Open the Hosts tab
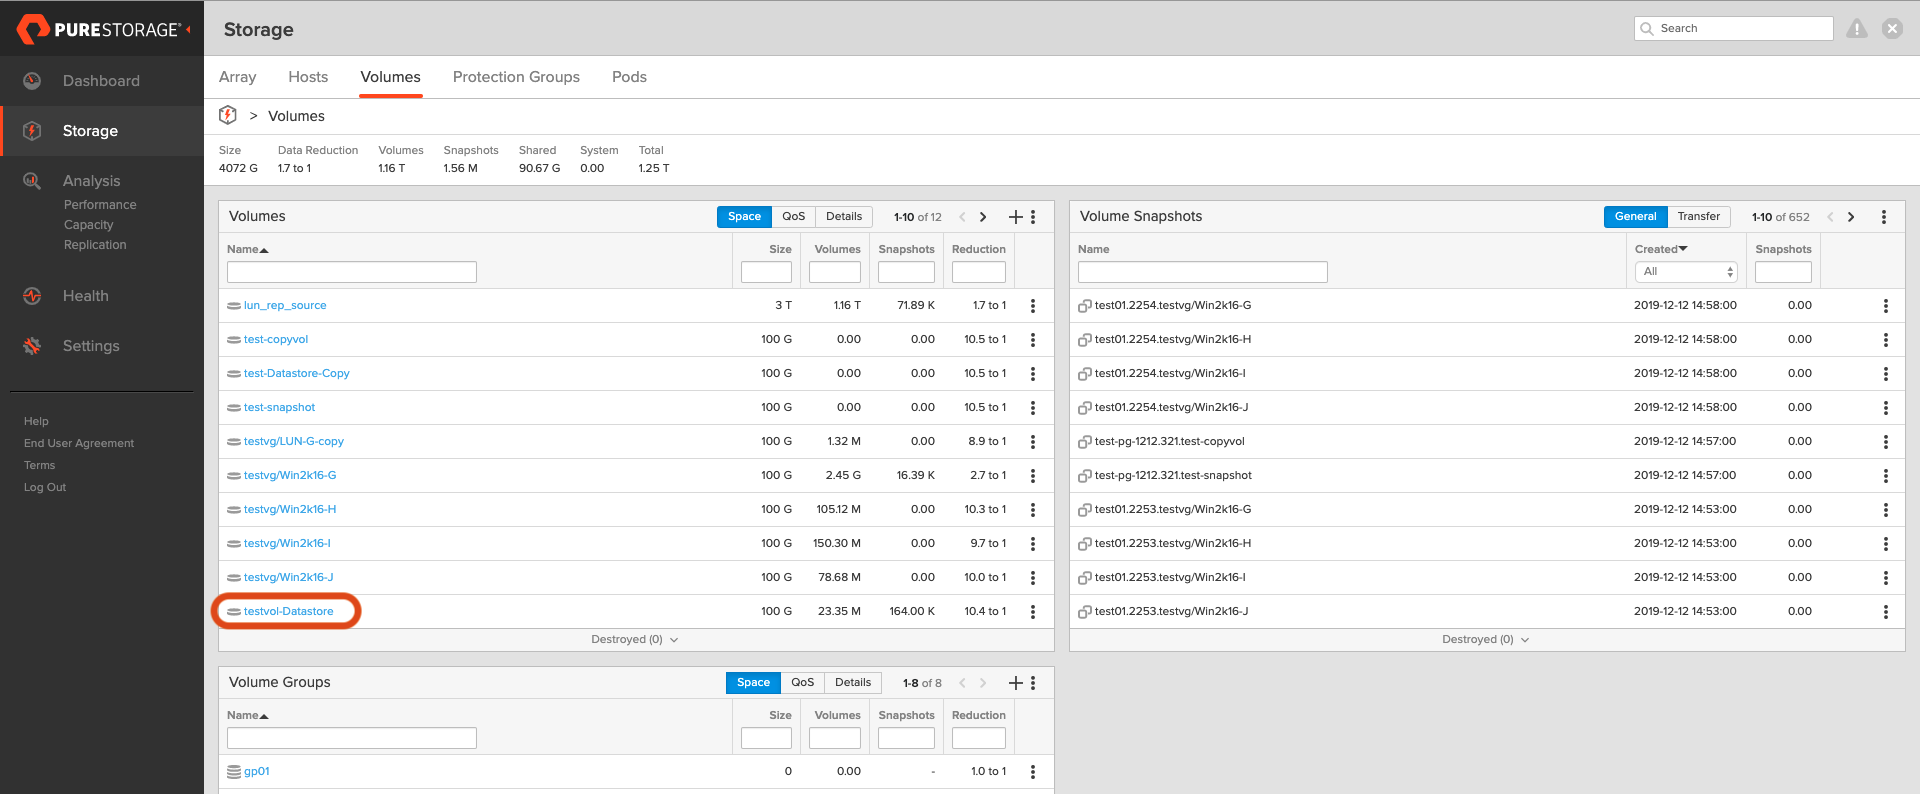1920x794 pixels. [308, 77]
